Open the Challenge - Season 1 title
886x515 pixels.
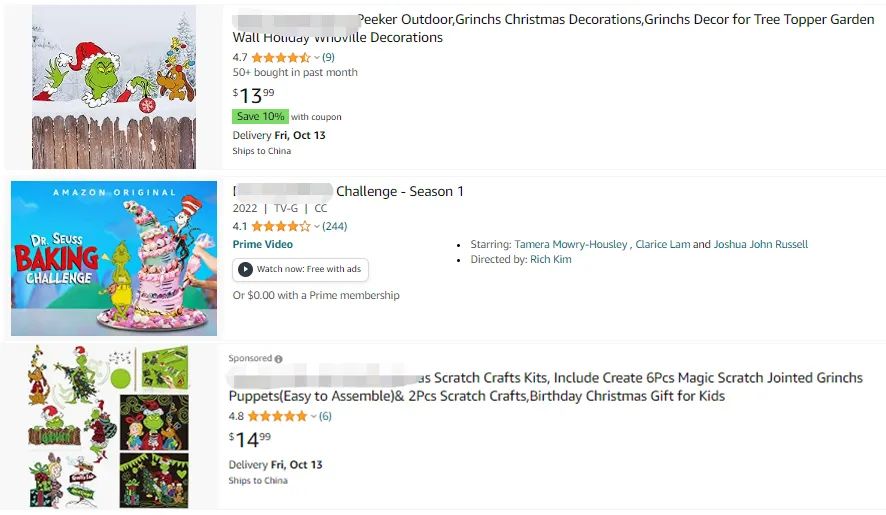point(399,191)
